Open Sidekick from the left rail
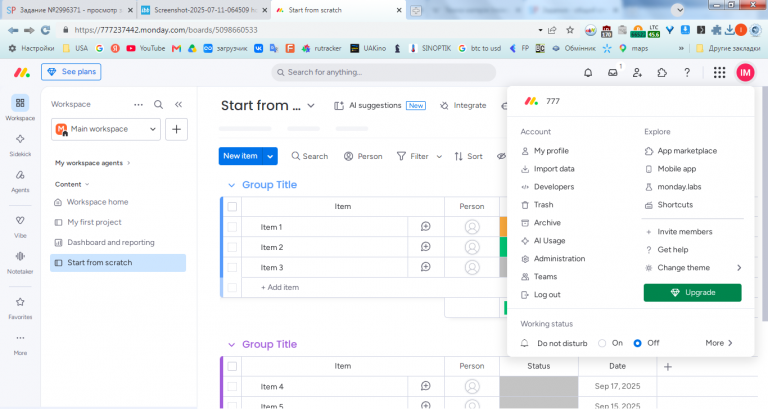This screenshot has width=768, height=409. [x=20, y=139]
